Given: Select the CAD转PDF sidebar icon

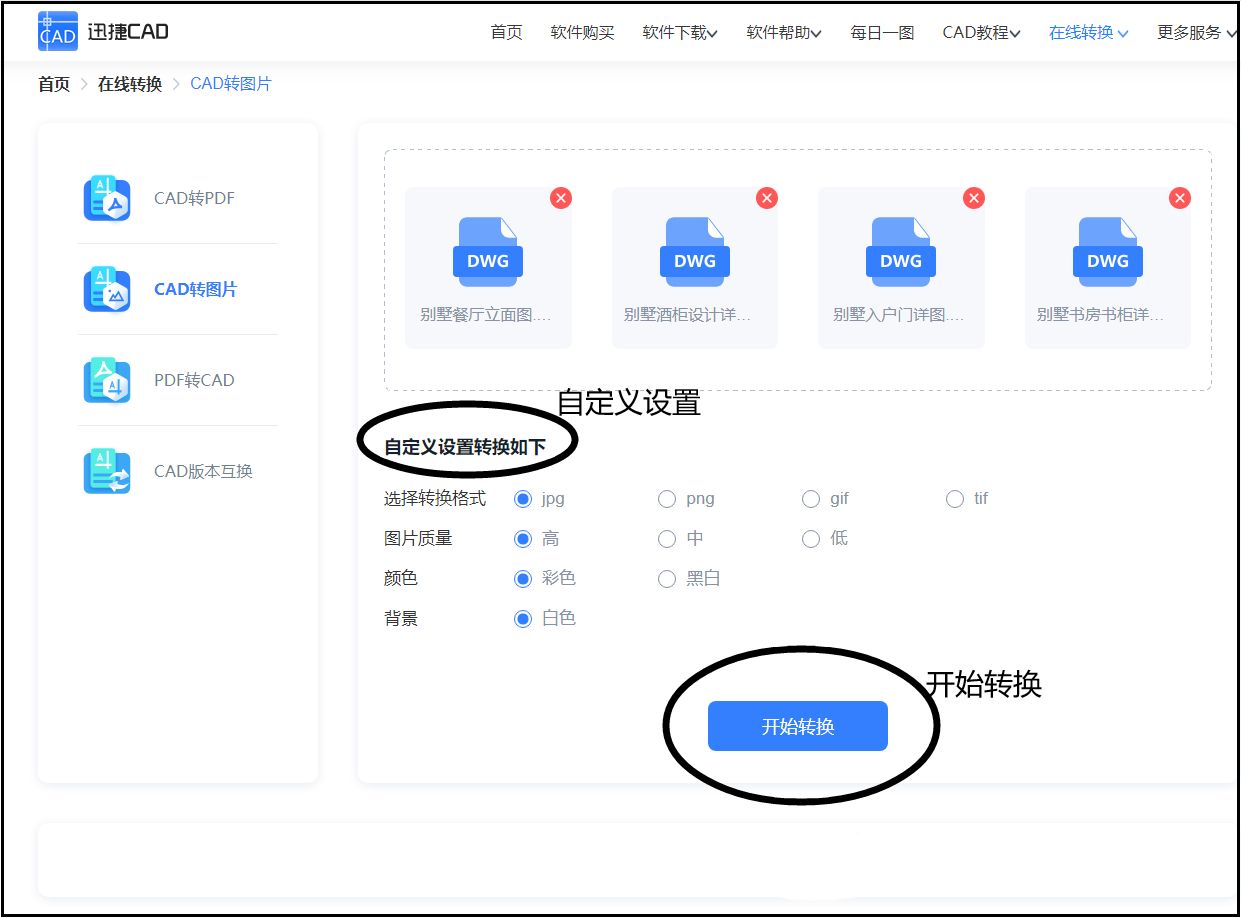Looking at the screenshot, I should 105,197.
